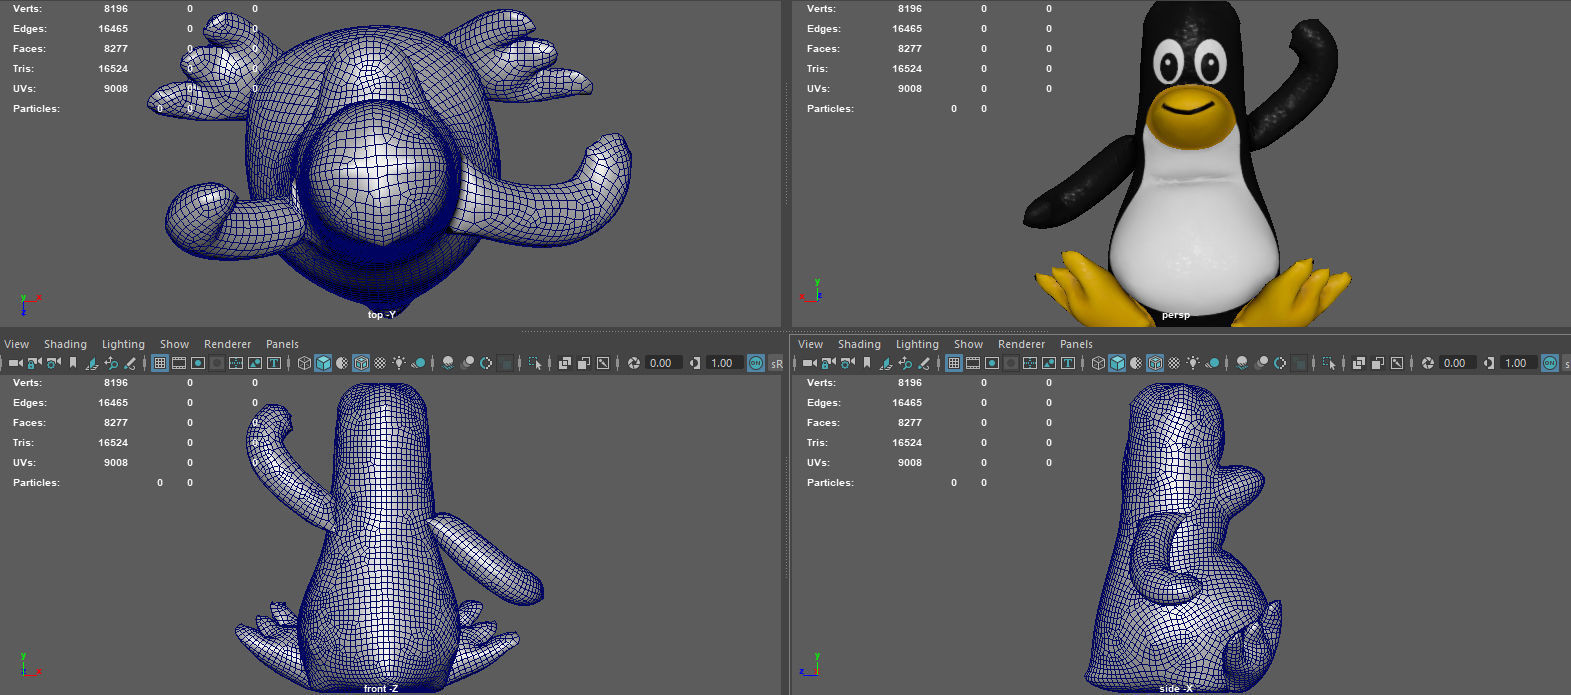Toggle Resolution Gate in front view toolbar
The width and height of the screenshot is (1571, 695).
(198, 363)
